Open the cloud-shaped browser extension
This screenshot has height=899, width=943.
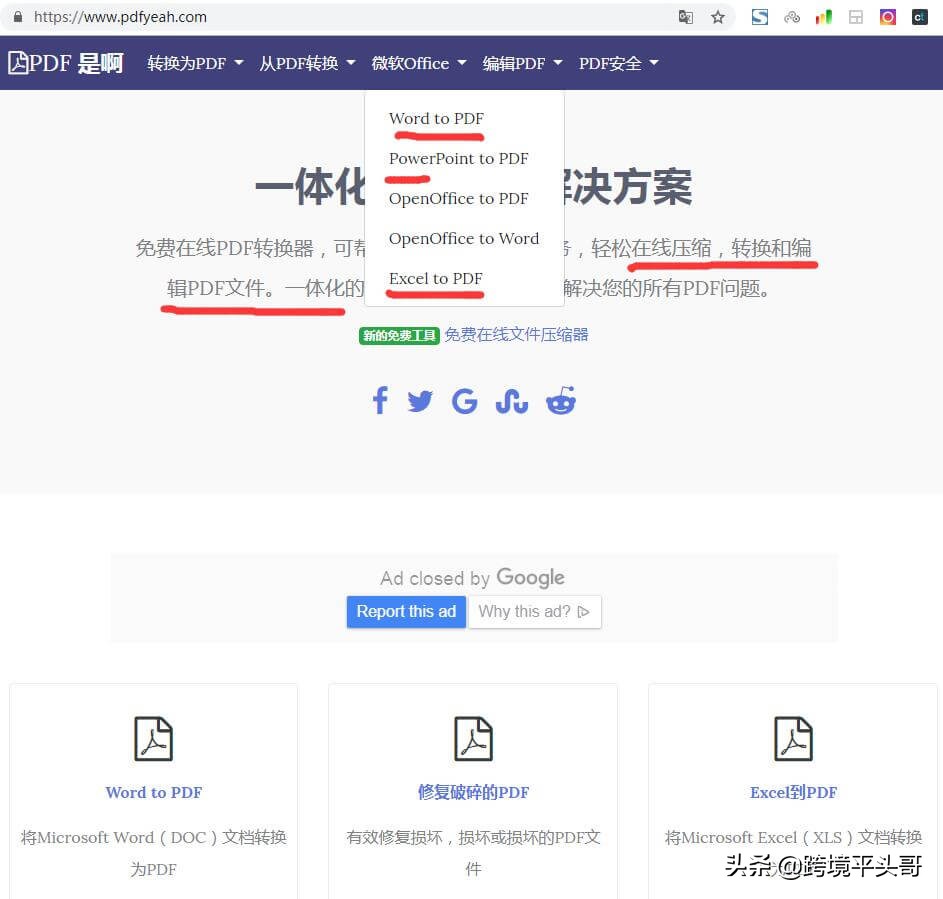[792, 17]
